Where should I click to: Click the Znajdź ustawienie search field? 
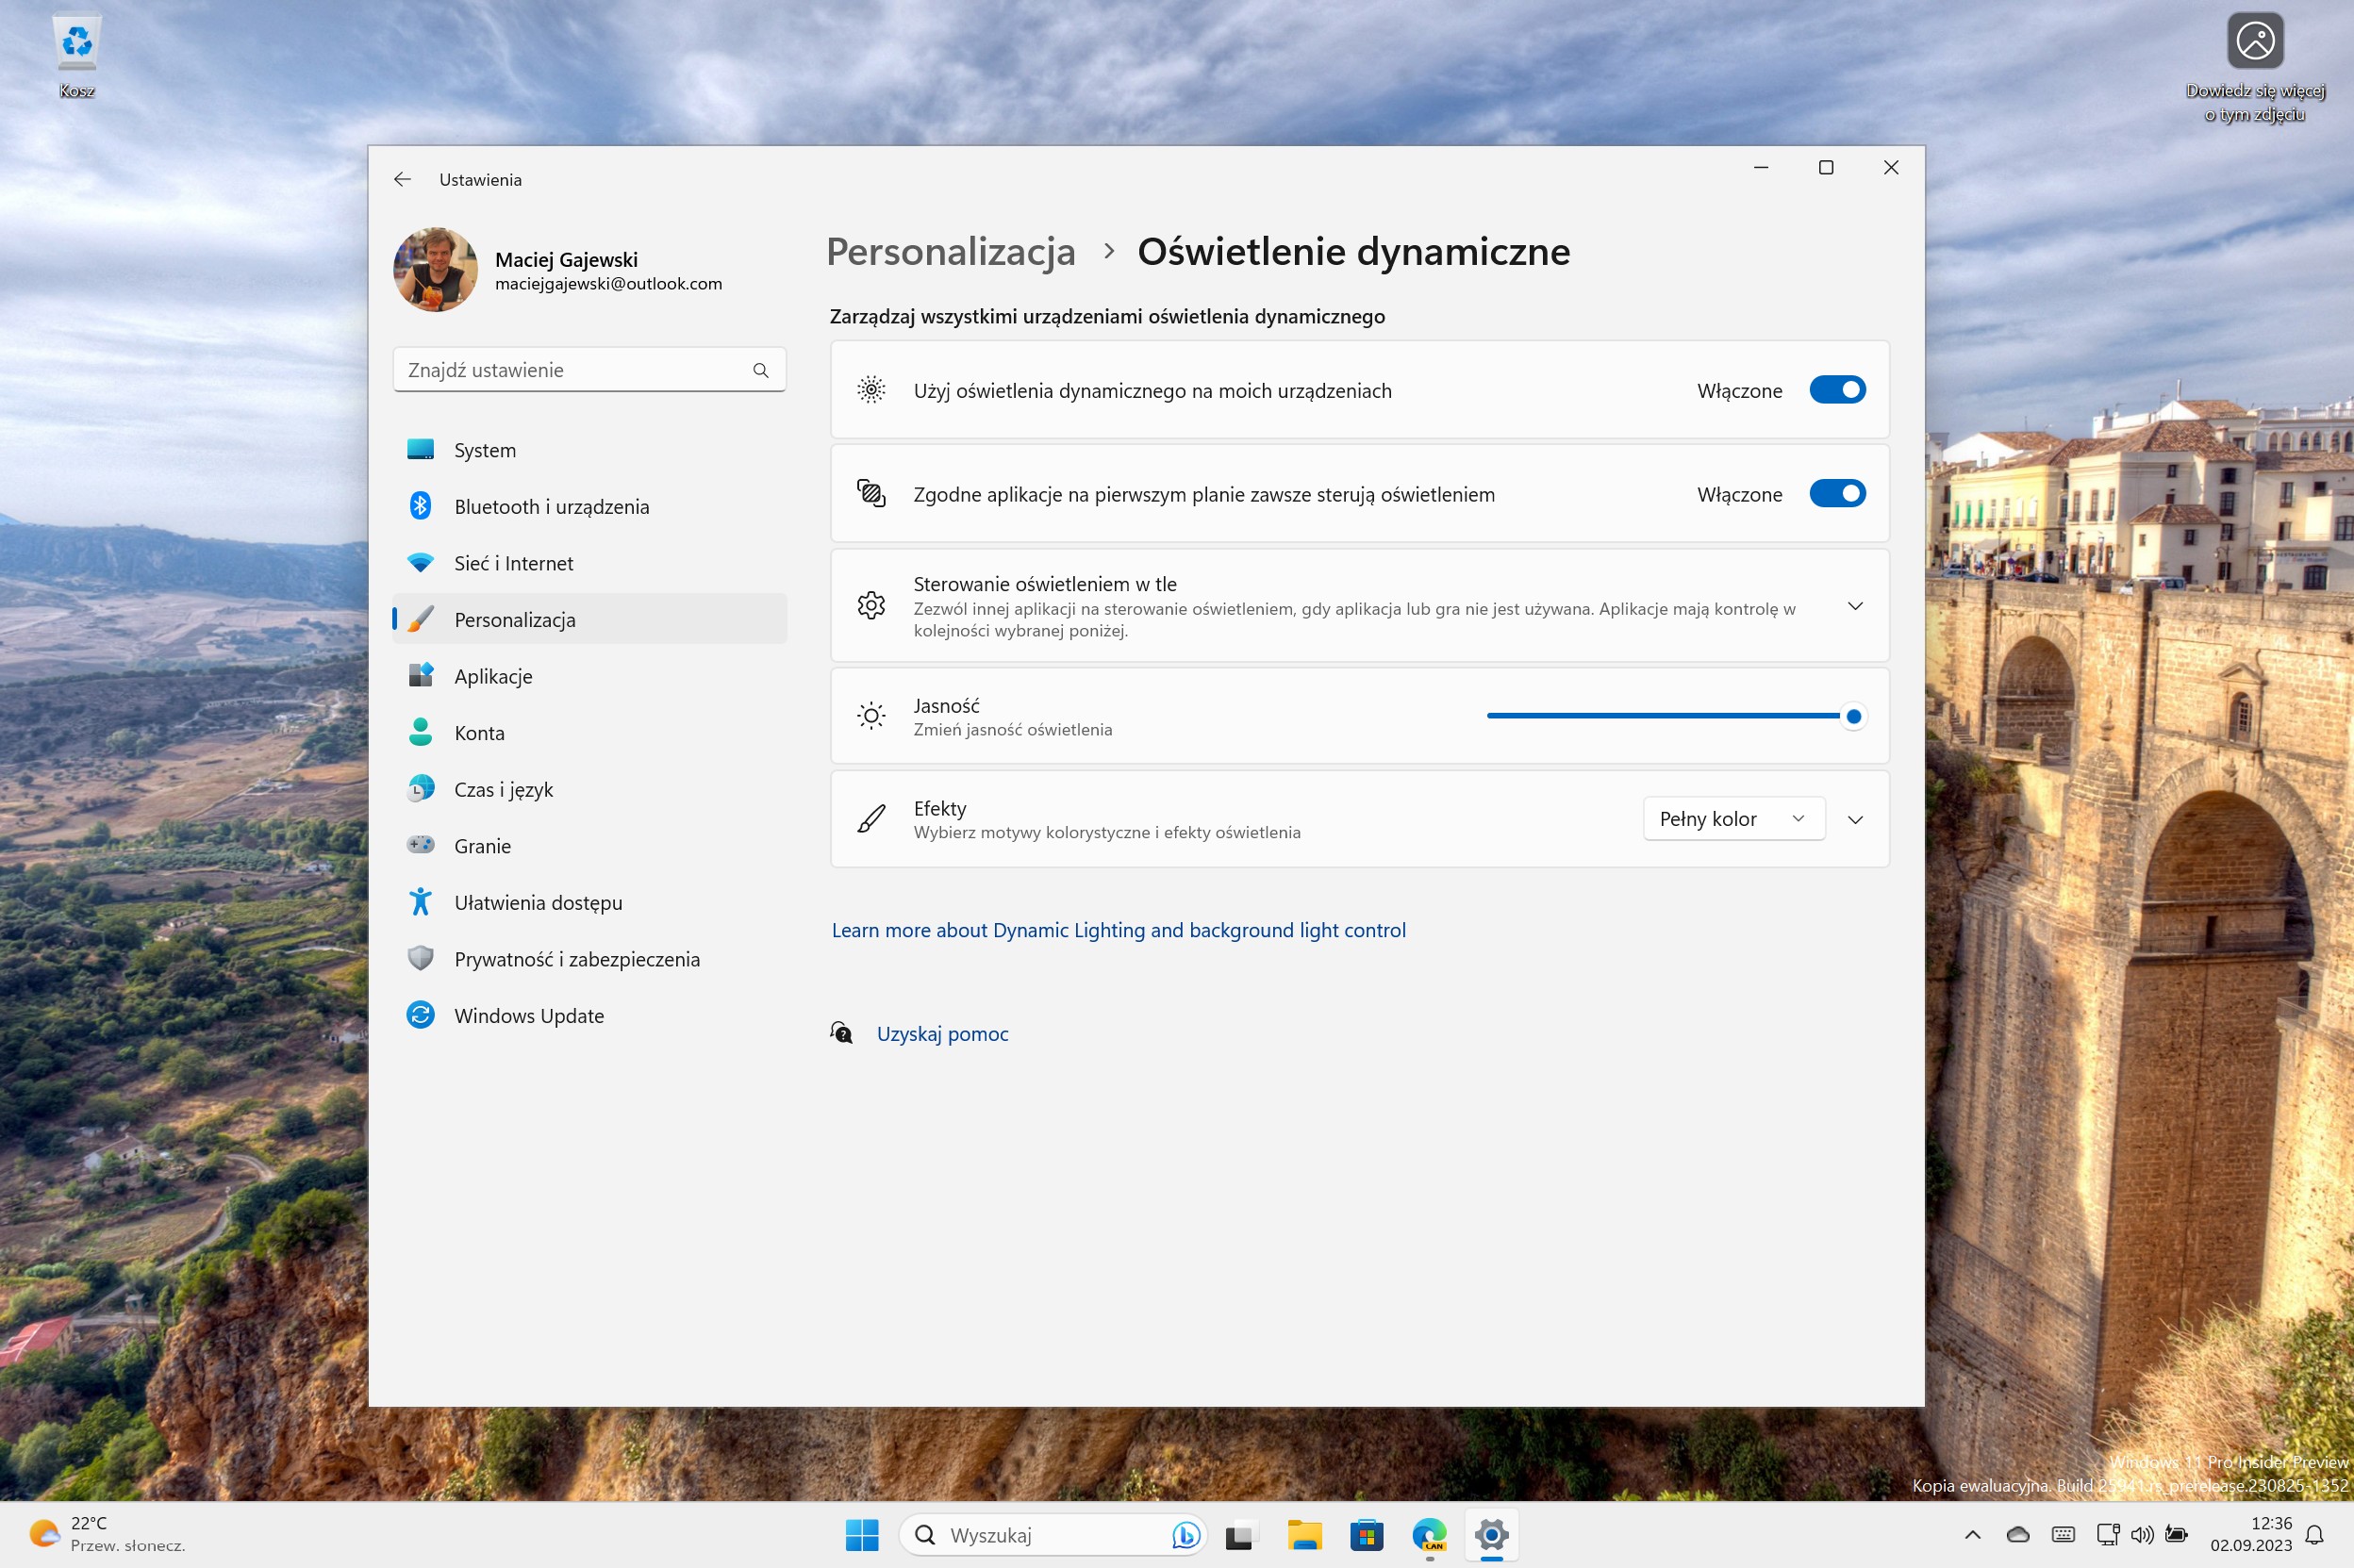point(589,370)
